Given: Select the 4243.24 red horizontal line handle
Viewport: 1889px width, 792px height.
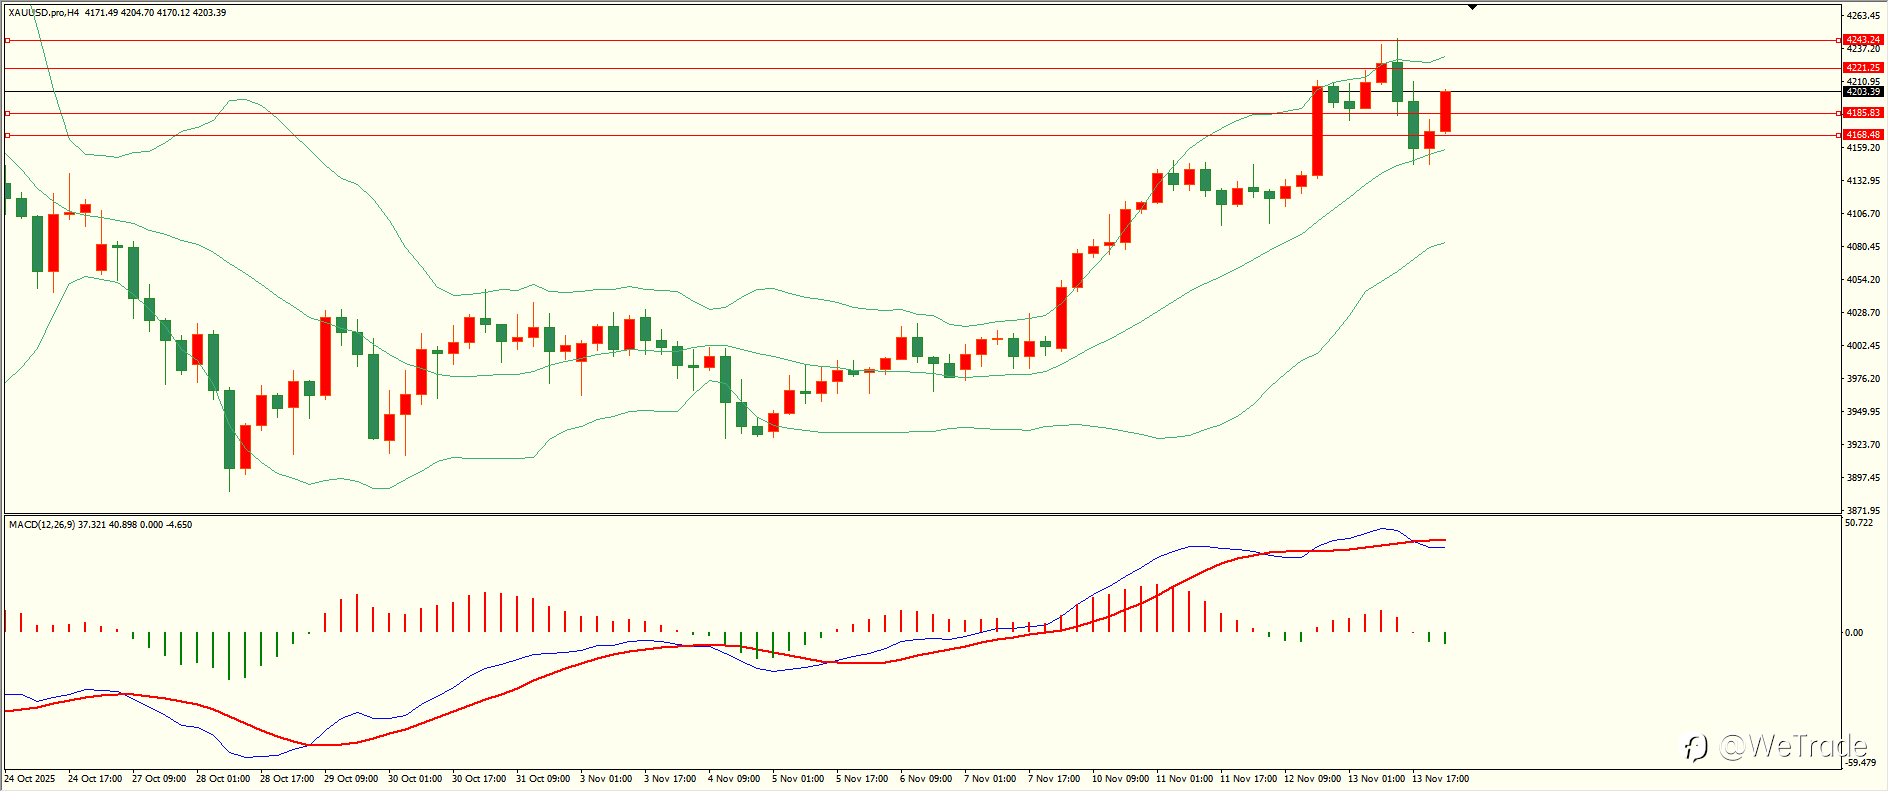Looking at the screenshot, I should (x=8, y=40).
